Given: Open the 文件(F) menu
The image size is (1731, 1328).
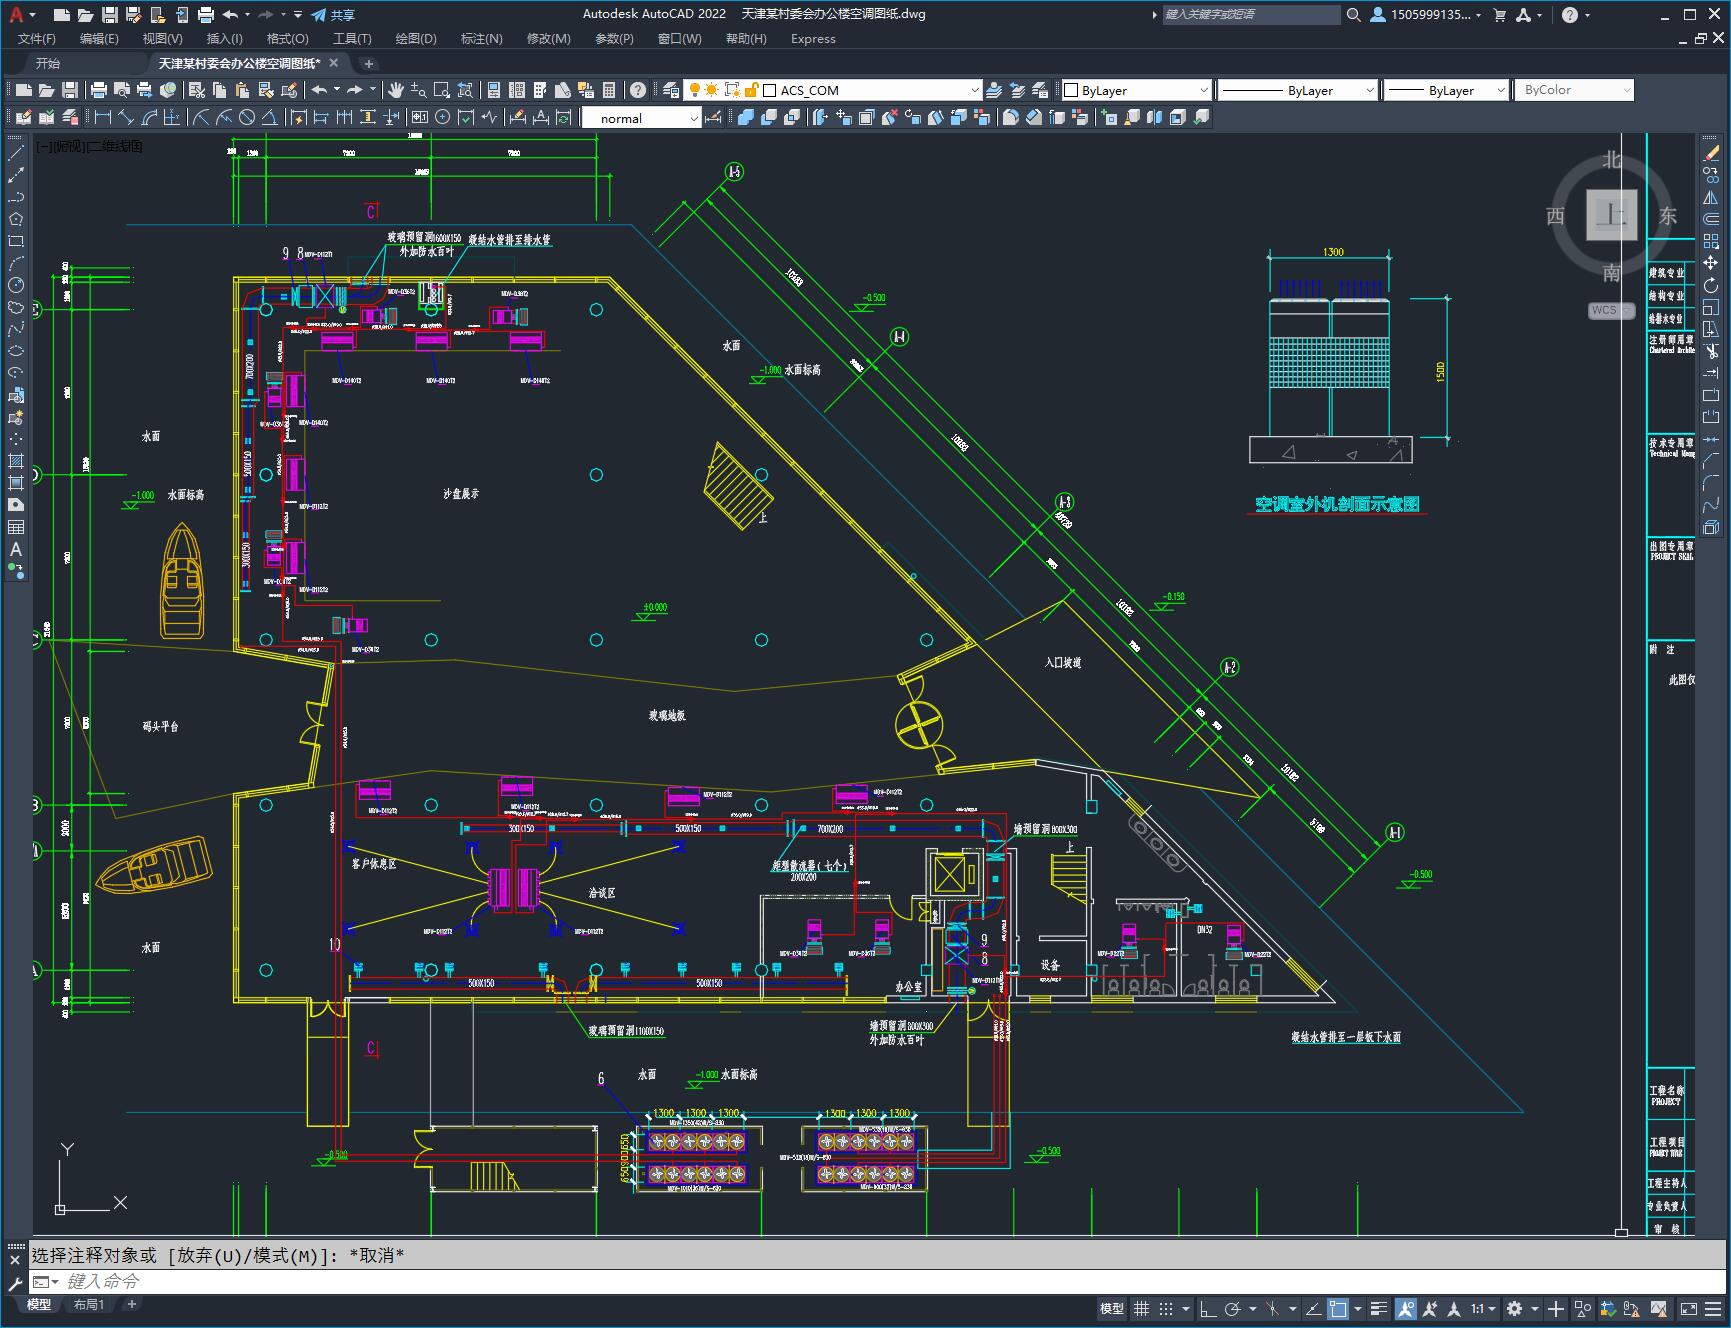Looking at the screenshot, I should click(37, 39).
